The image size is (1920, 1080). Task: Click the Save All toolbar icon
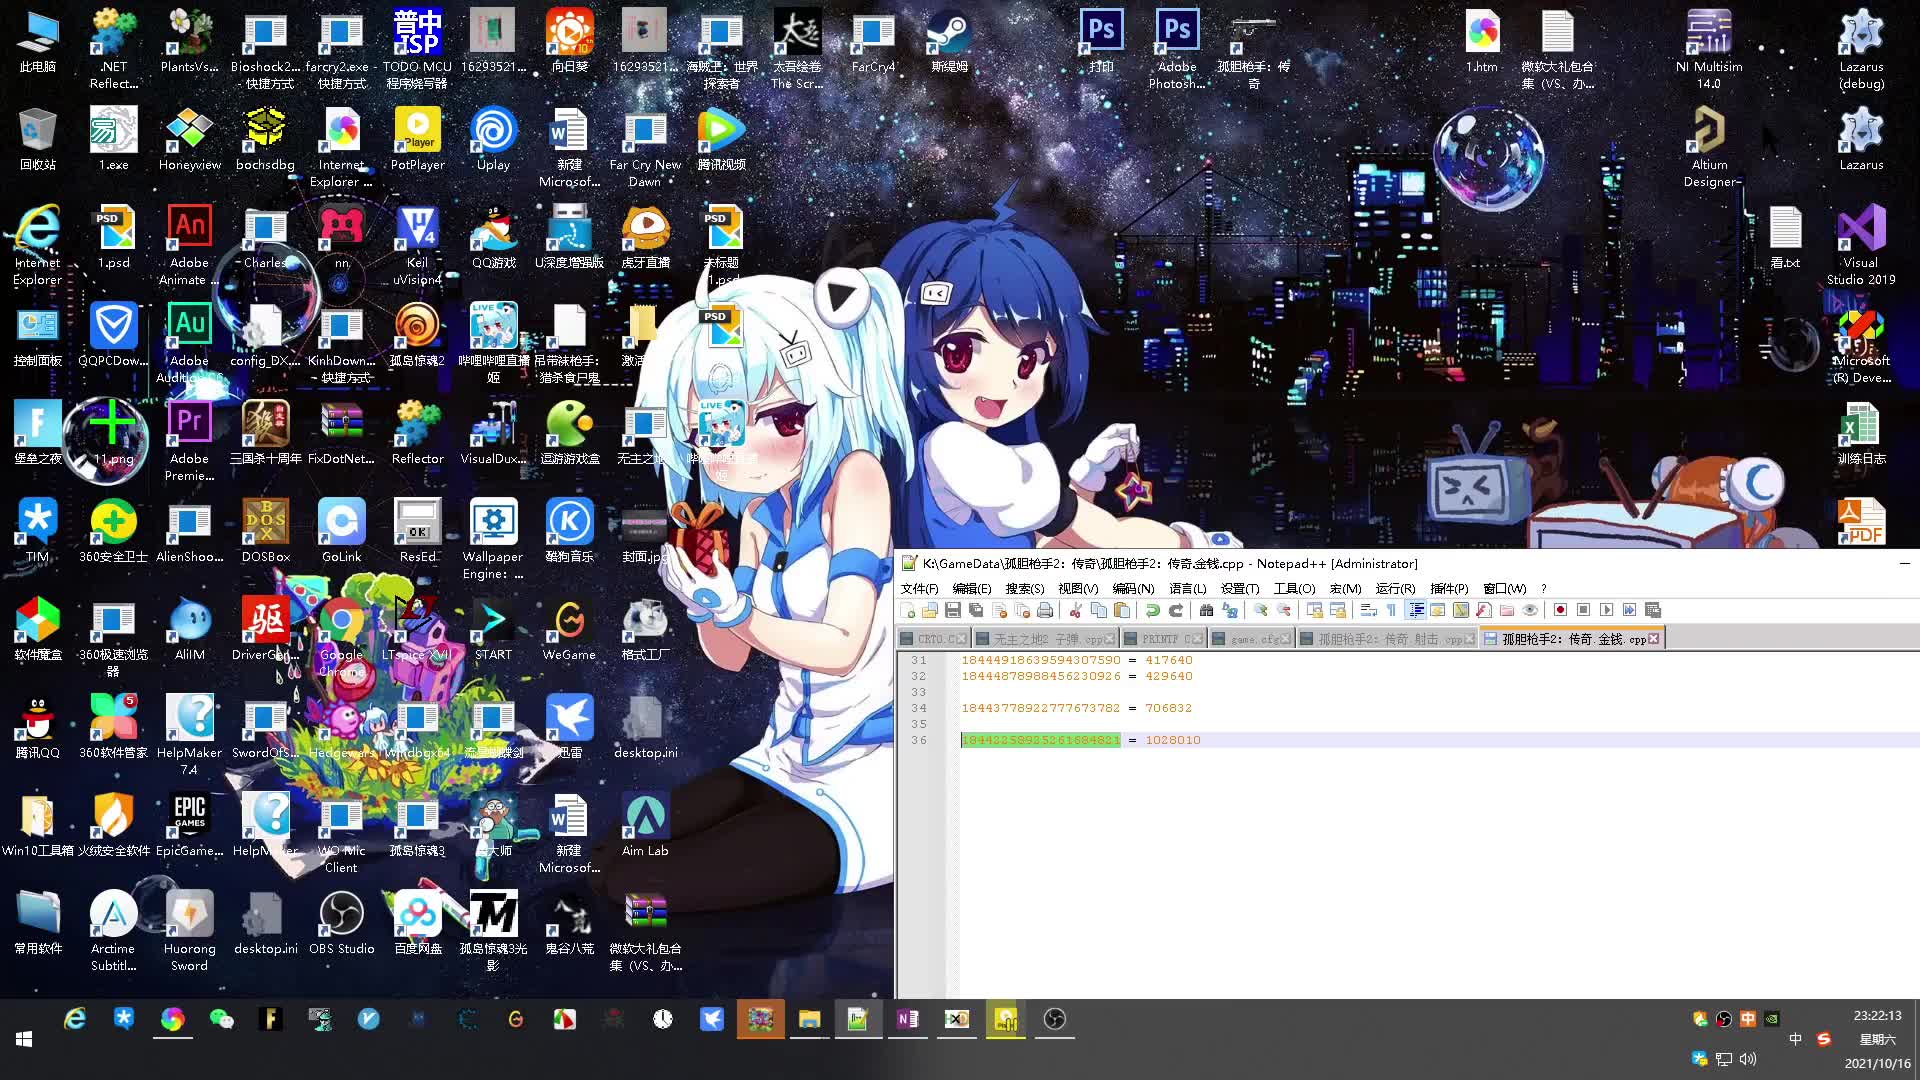click(976, 610)
